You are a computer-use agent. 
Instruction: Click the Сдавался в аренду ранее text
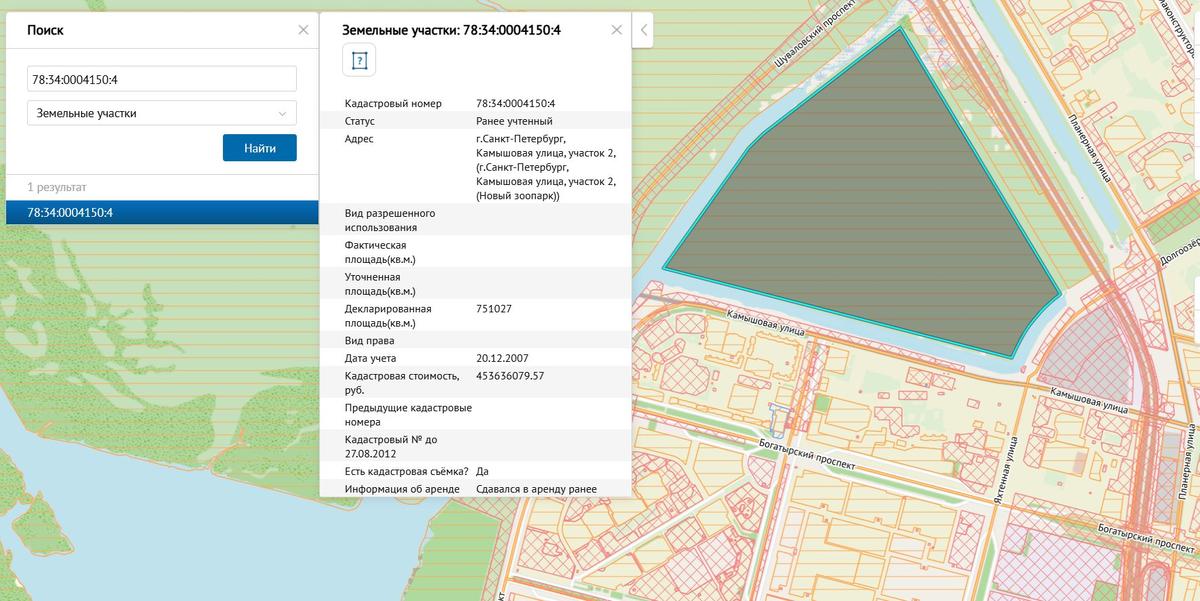(x=536, y=489)
